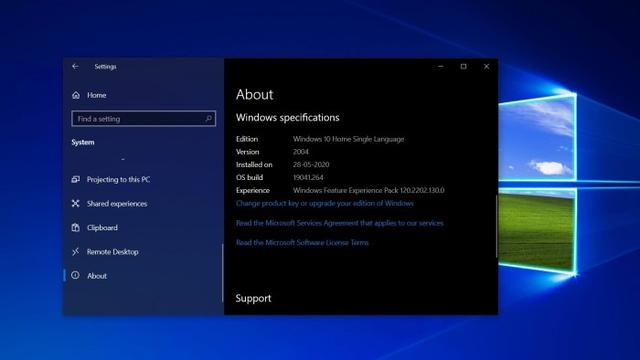
Task: Click the main pane vertical scrollbar
Action: coord(496,227)
